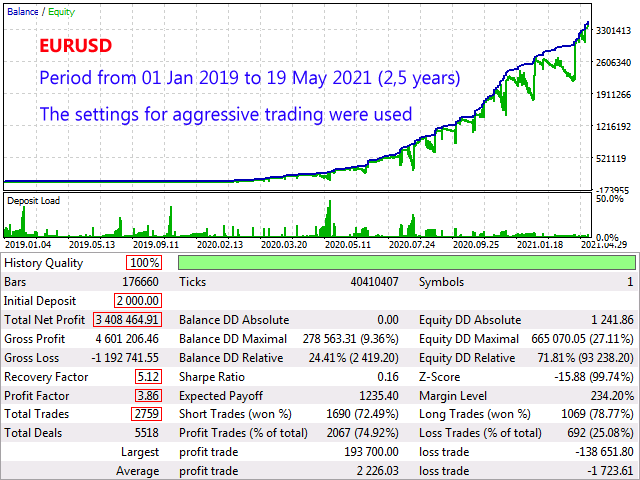Viewport: 640px width, 480px height.
Task: Click the 2020.03.20 date axis label
Action: click(x=284, y=244)
